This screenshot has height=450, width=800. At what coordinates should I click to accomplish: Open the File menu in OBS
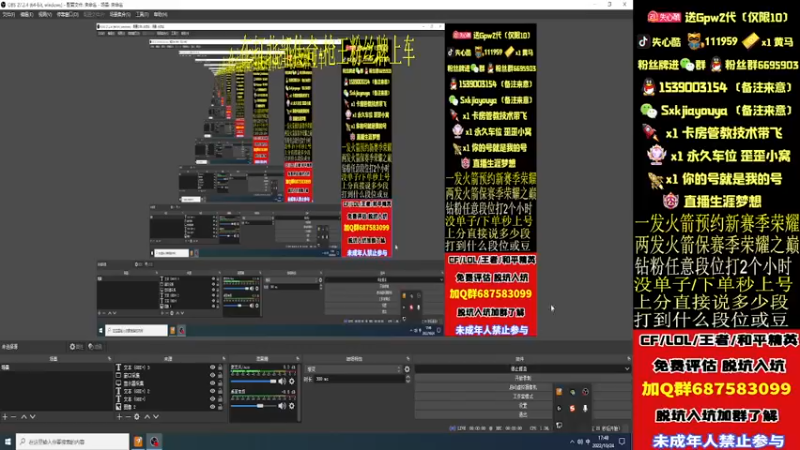coord(9,15)
